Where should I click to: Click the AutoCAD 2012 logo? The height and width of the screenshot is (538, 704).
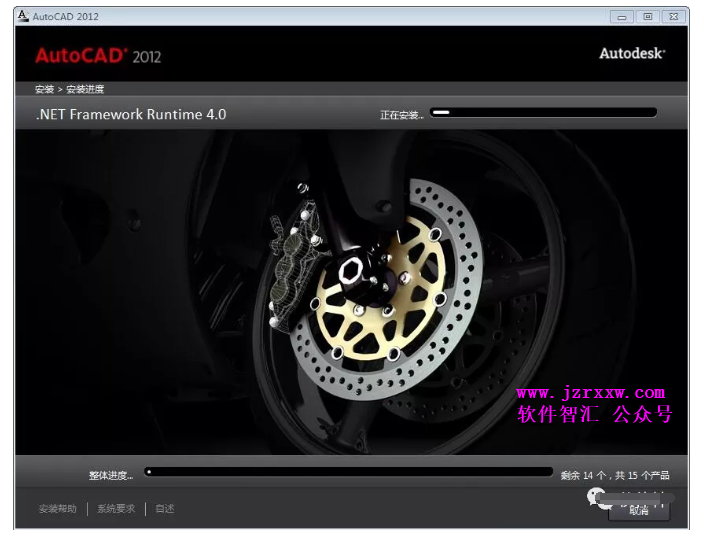click(98, 56)
